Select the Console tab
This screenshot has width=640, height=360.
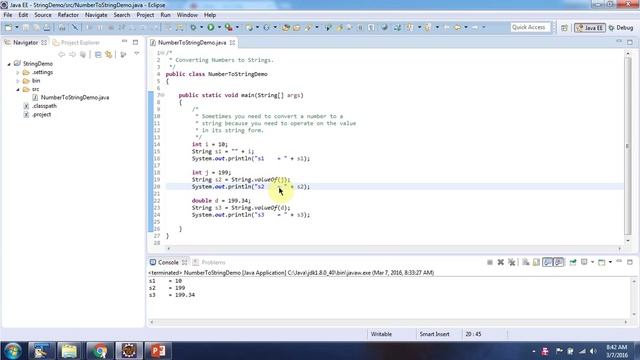coord(168,262)
